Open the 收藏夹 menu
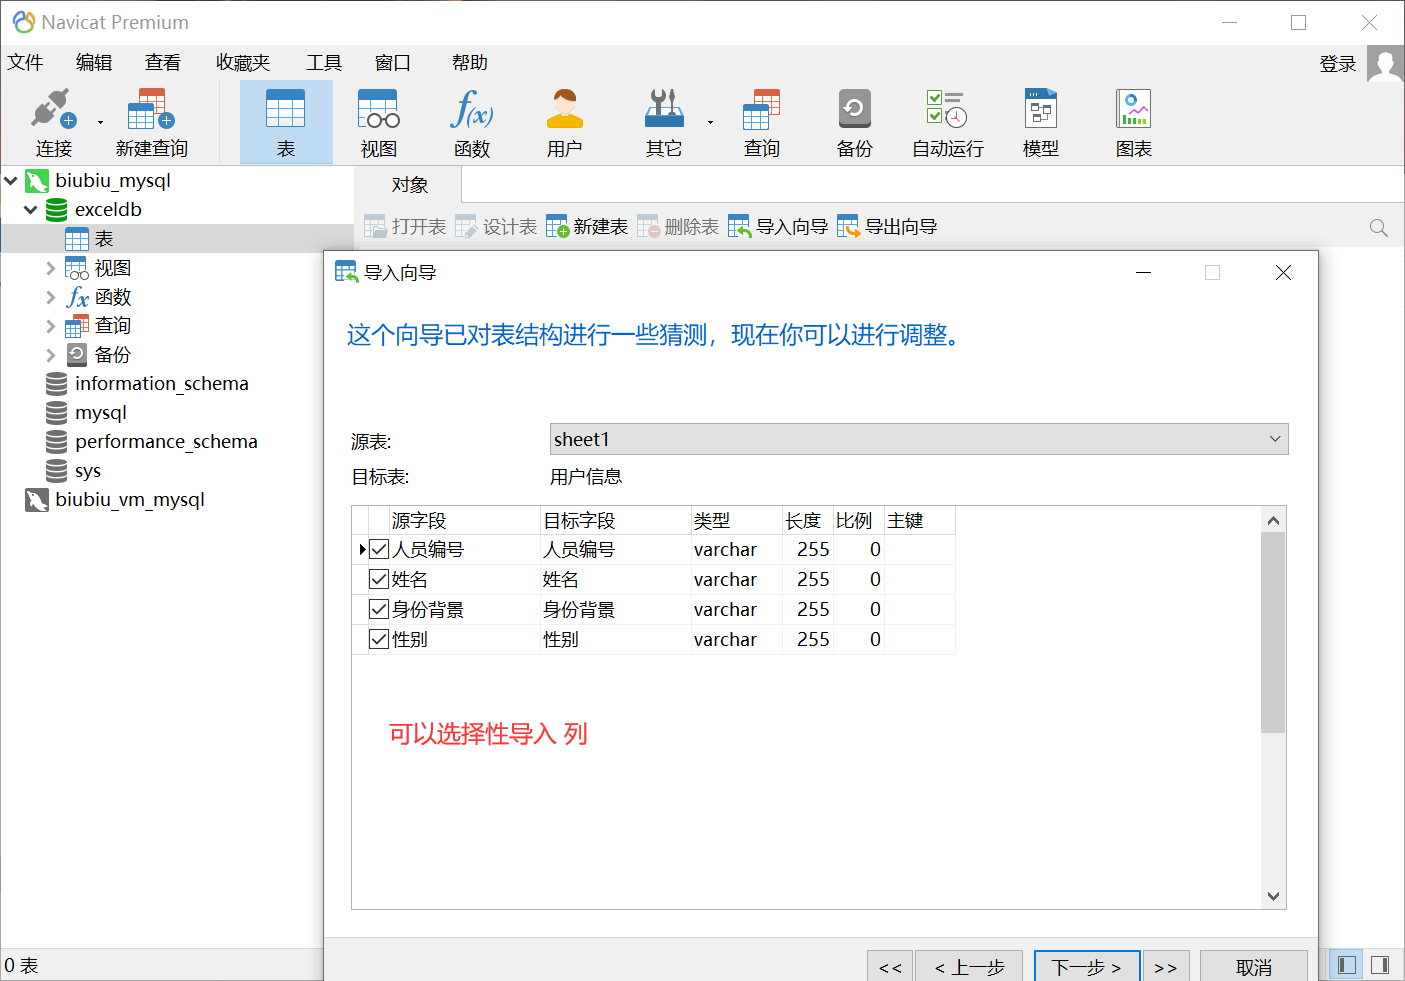The width and height of the screenshot is (1405, 981). coord(243,63)
